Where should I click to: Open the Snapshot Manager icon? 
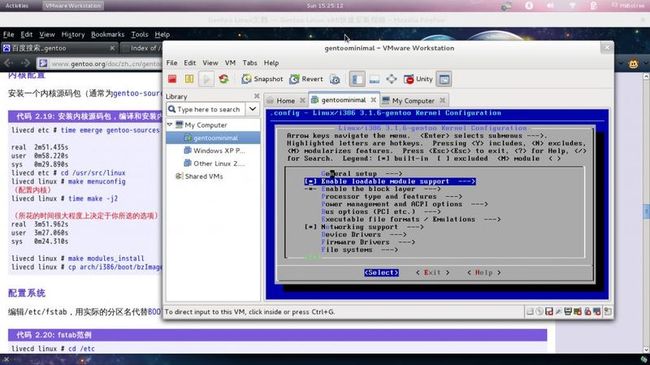[335, 79]
